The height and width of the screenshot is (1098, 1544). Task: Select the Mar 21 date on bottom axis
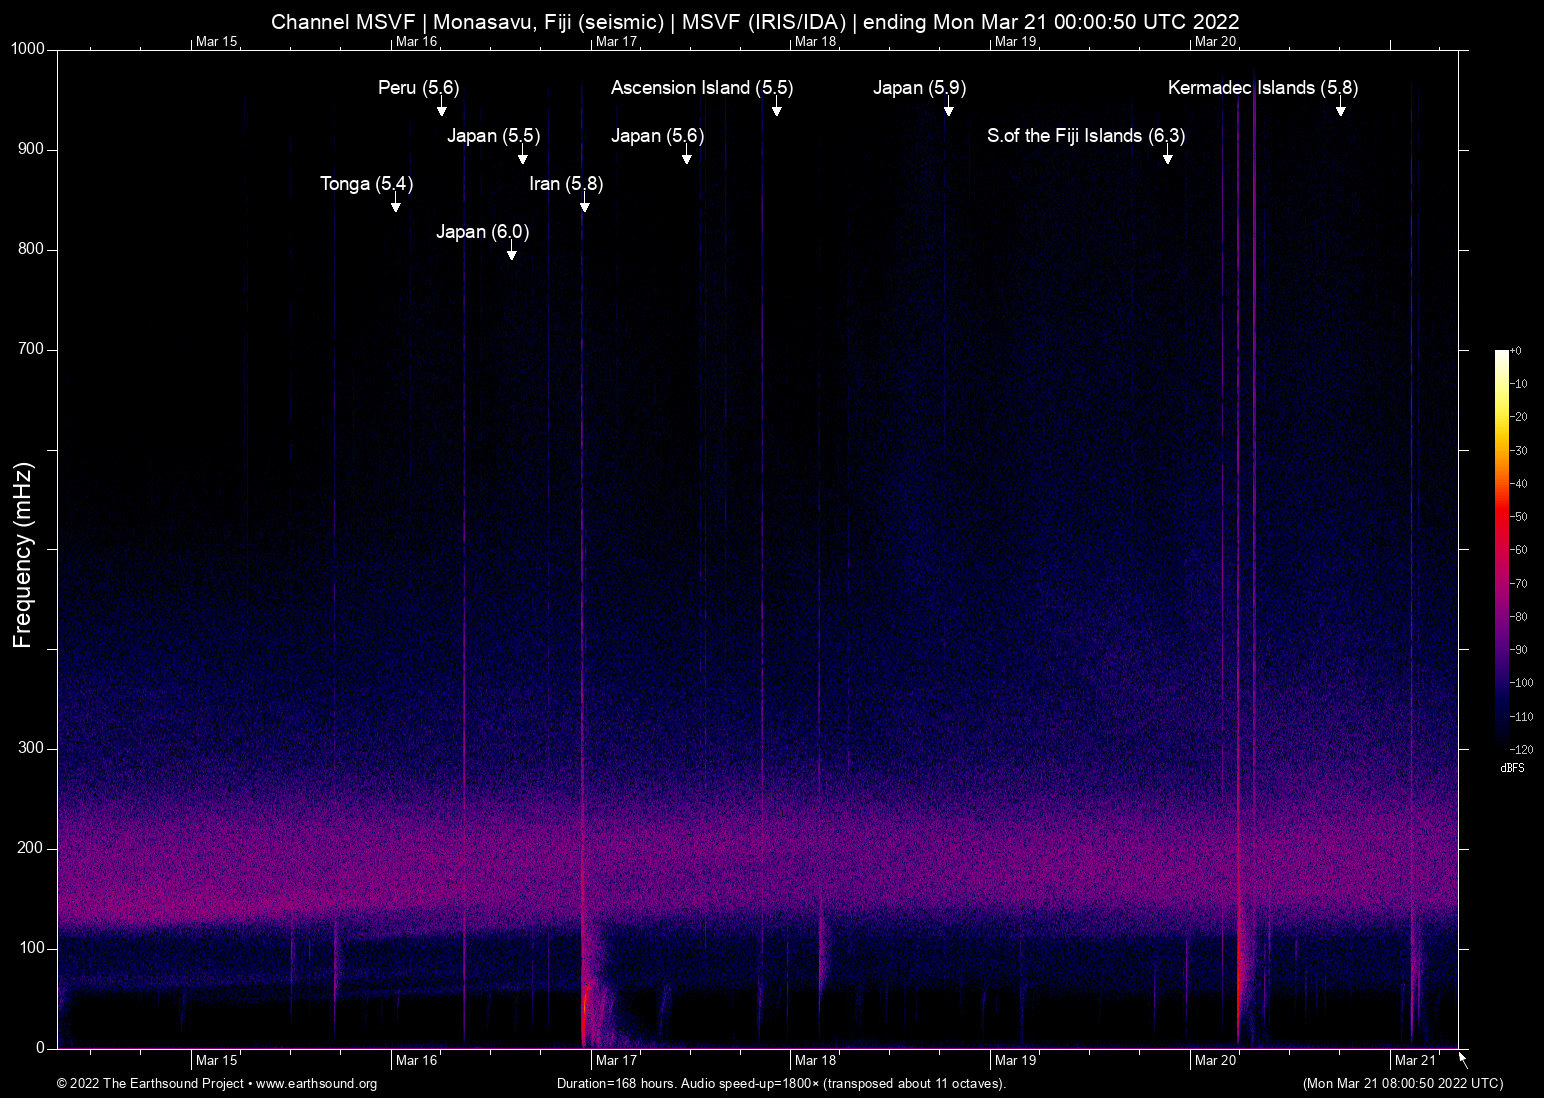(1414, 1061)
